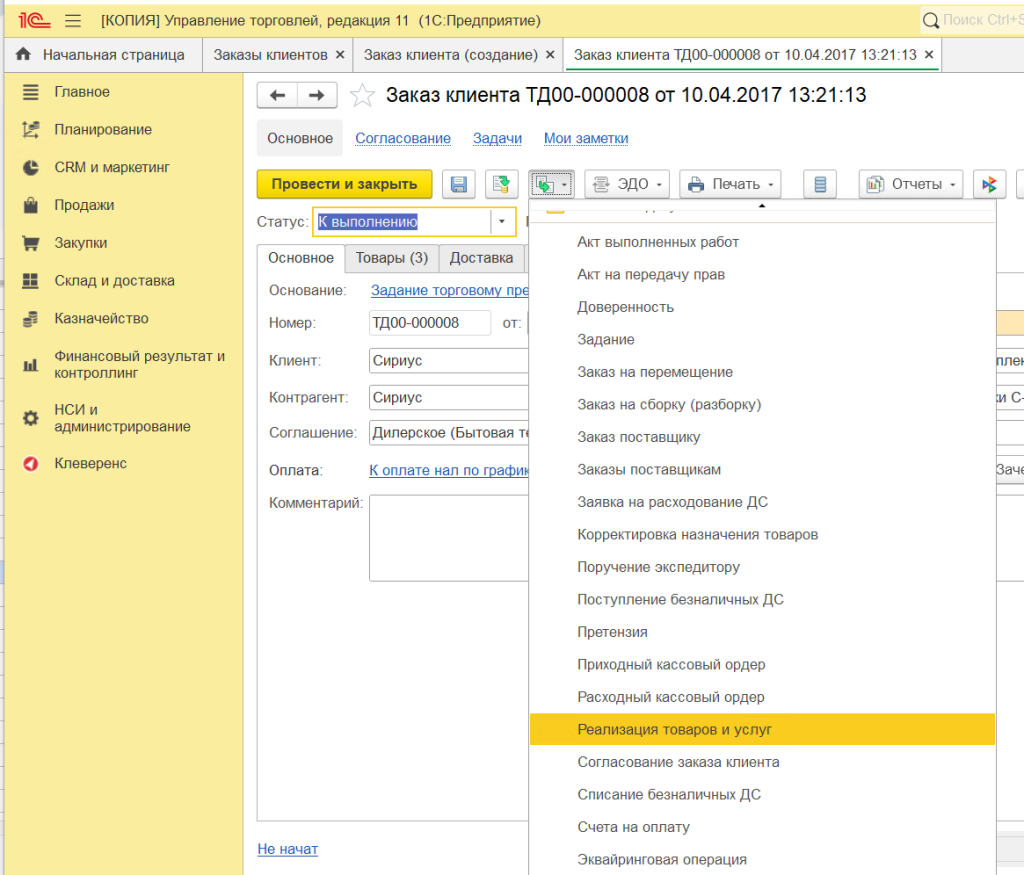Viewport: 1024px width, 875px height.
Task: Open the Не начат status link
Action: point(287,849)
